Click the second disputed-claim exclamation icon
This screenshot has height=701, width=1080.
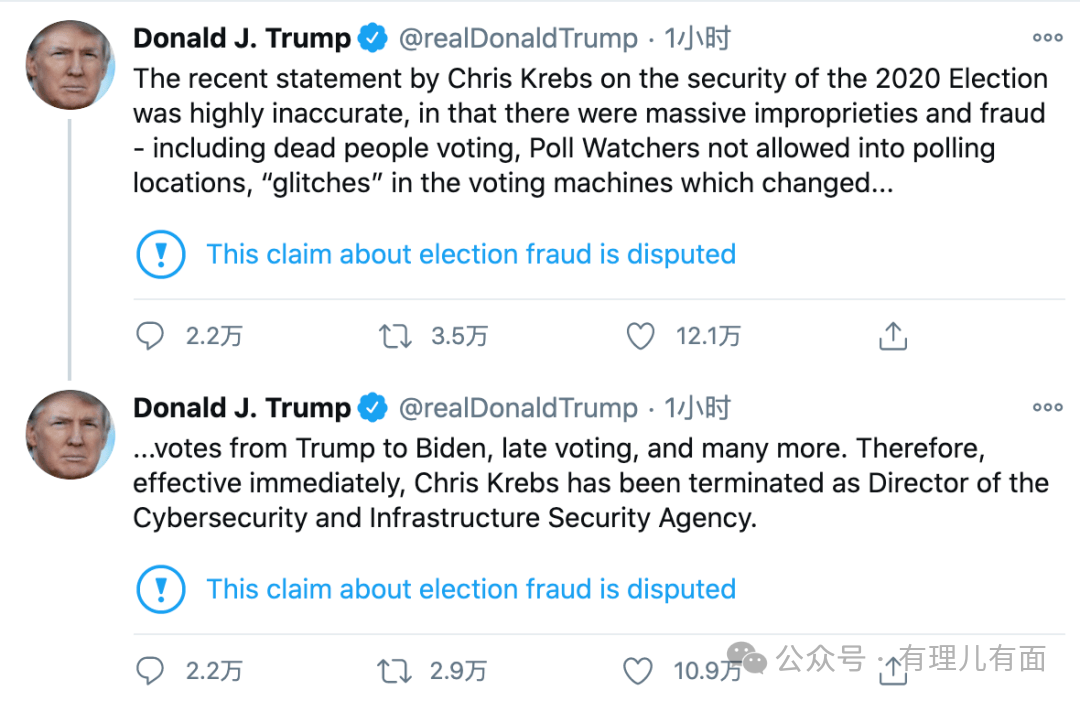point(160,589)
